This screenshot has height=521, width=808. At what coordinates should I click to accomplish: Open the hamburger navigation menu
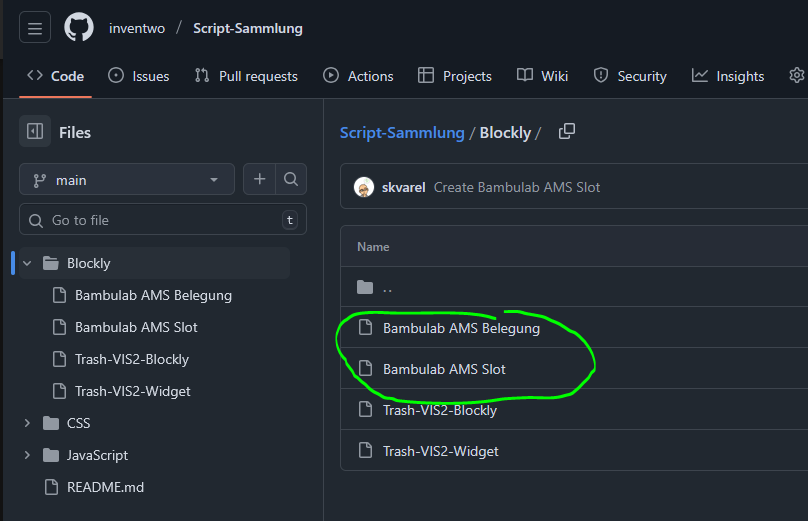35,28
